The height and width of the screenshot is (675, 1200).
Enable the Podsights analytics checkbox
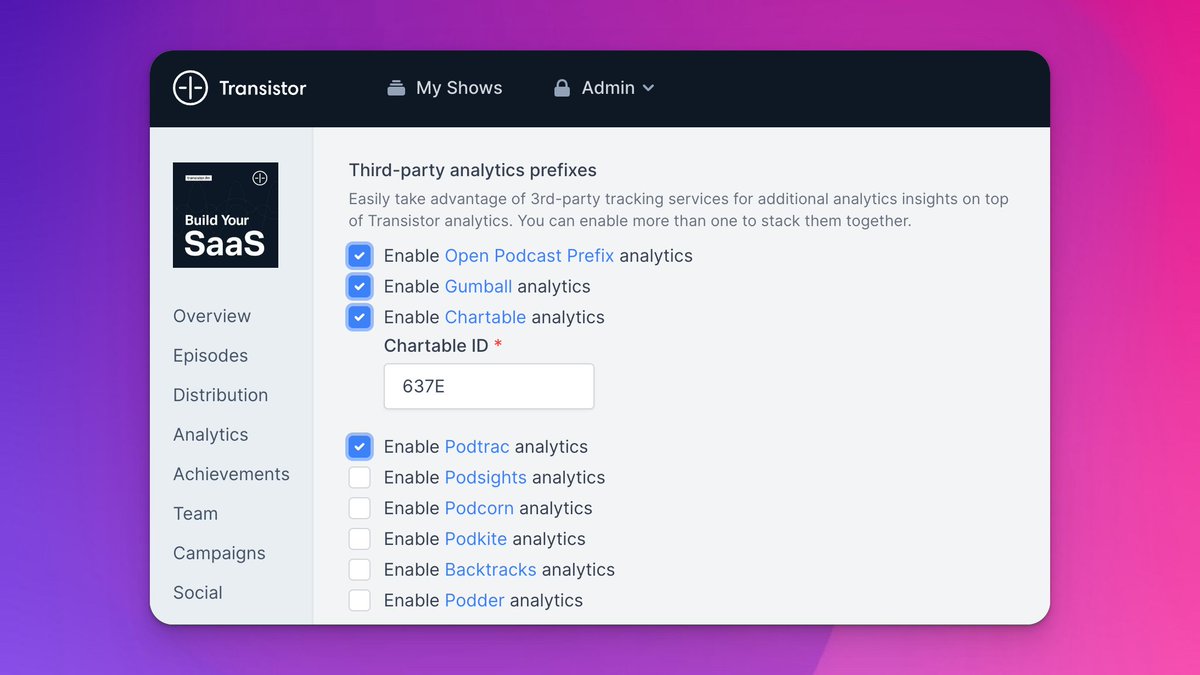[x=360, y=478]
